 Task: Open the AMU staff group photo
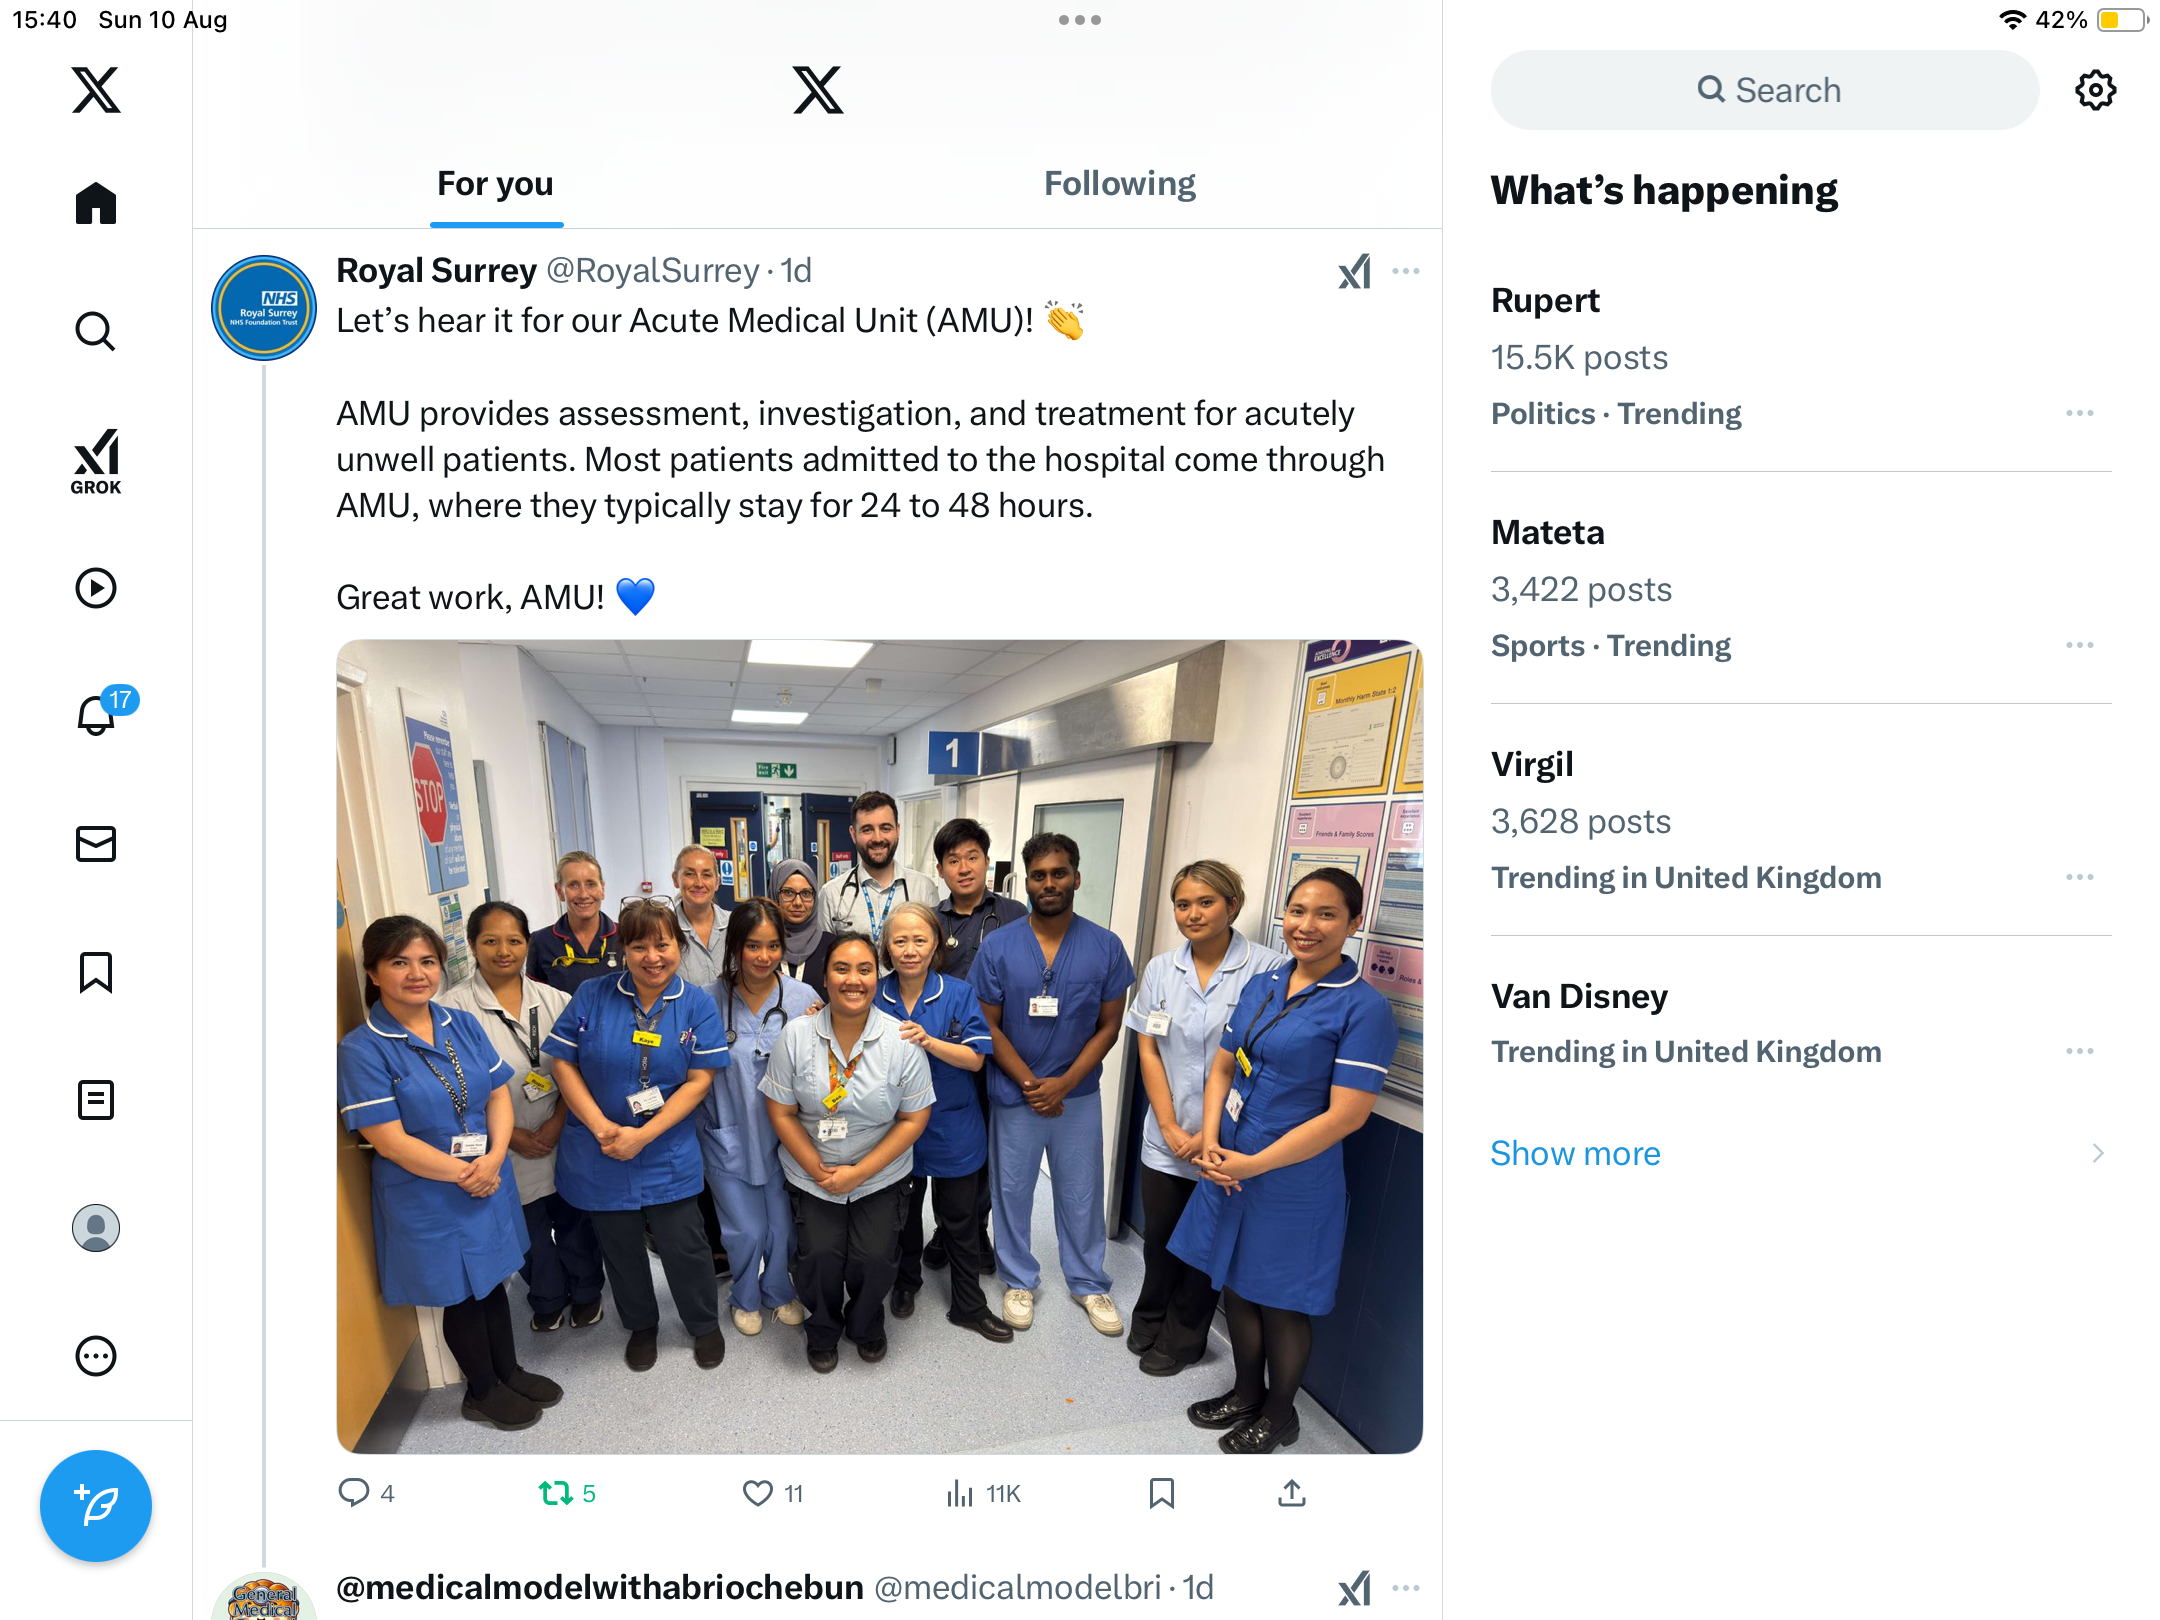[x=879, y=1046]
